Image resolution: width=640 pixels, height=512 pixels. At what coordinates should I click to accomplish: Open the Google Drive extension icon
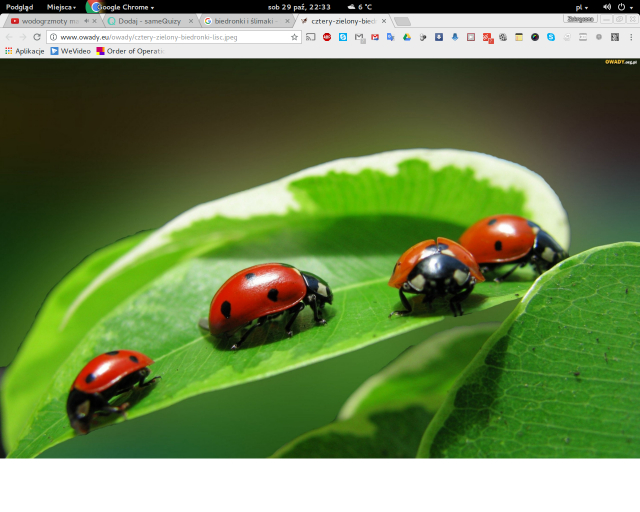407,37
